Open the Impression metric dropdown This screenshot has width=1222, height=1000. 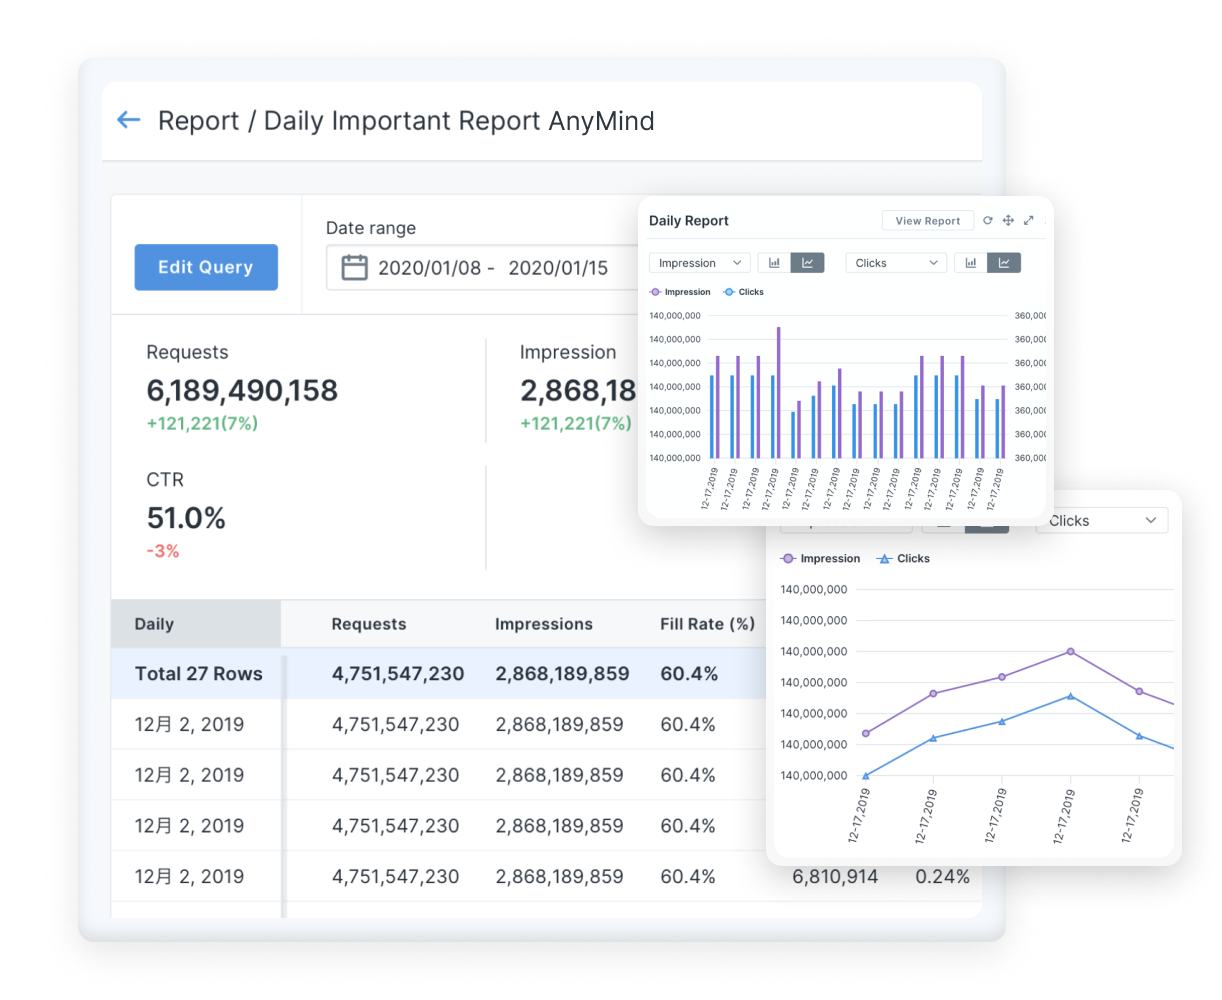pos(699,262)
